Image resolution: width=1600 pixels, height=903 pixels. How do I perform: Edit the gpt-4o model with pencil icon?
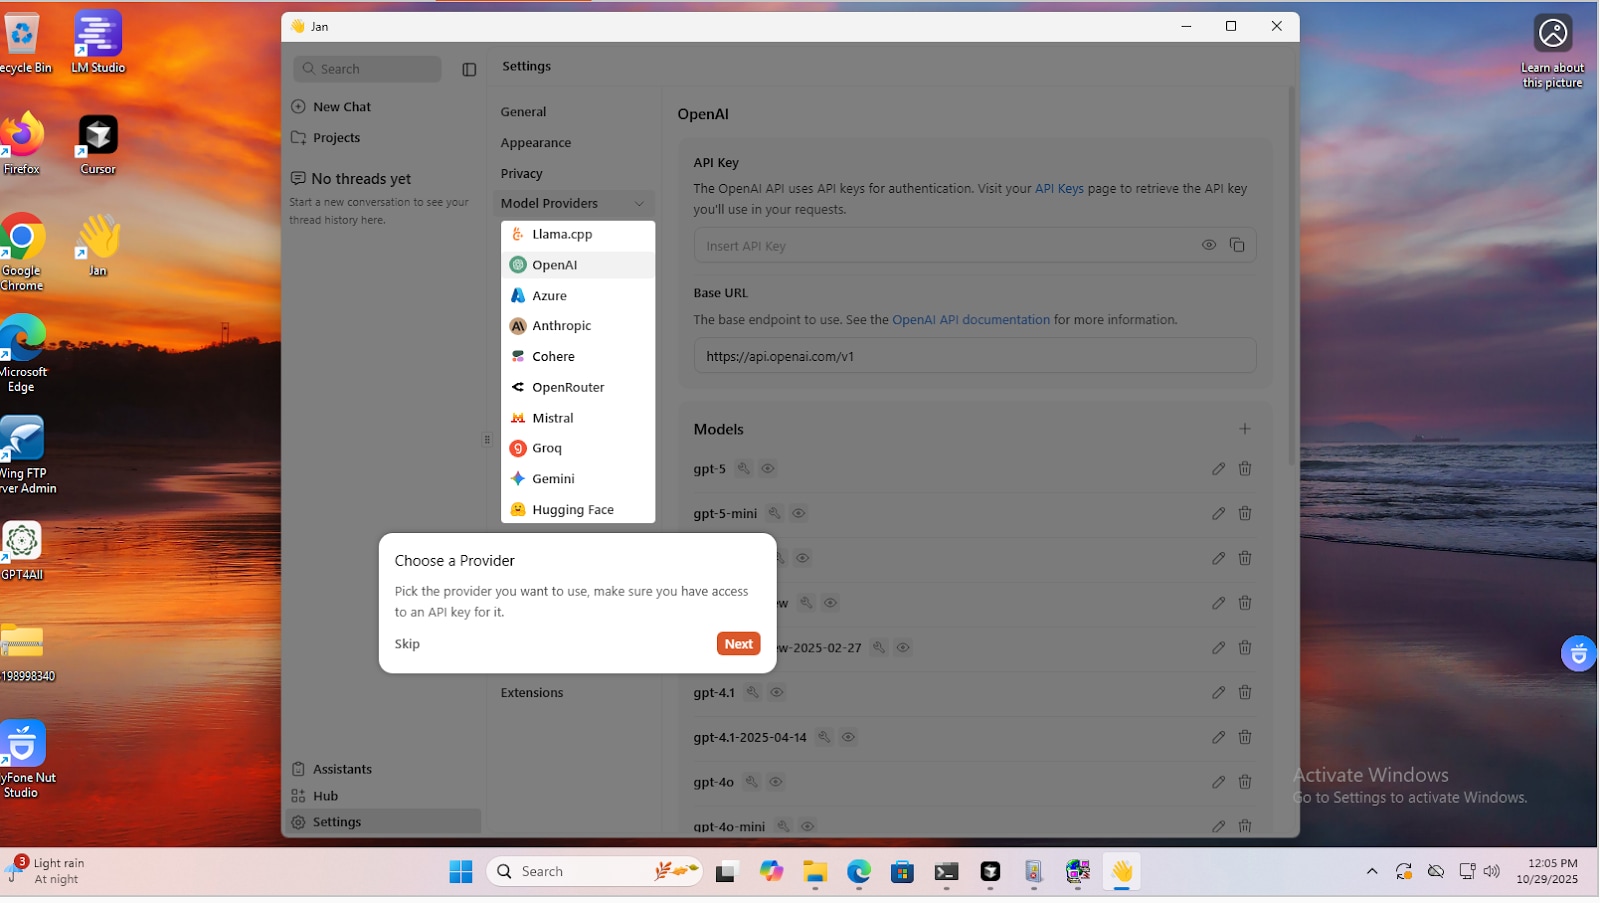coord(1218,782)
